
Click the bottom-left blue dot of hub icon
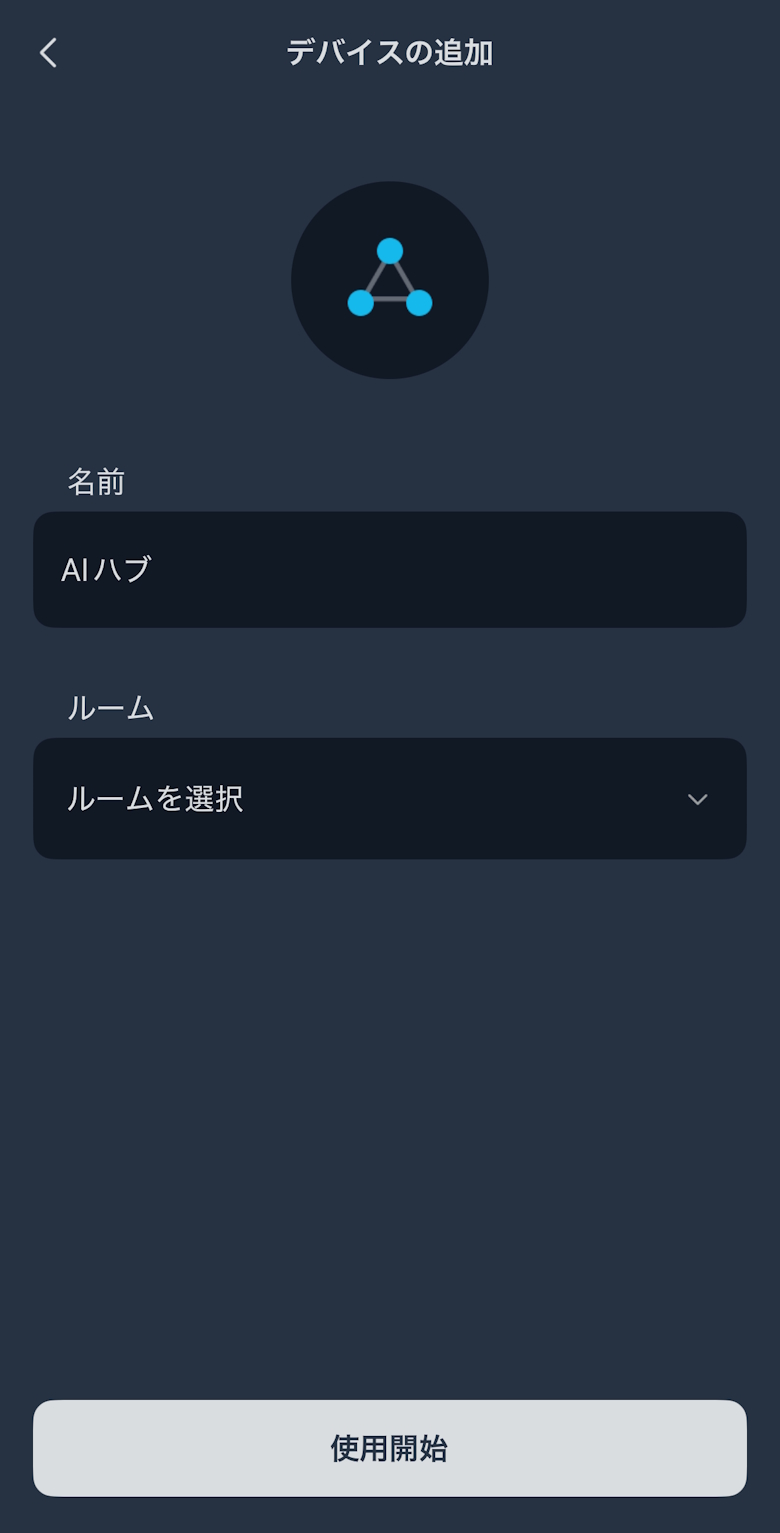[x=361, y=302]
